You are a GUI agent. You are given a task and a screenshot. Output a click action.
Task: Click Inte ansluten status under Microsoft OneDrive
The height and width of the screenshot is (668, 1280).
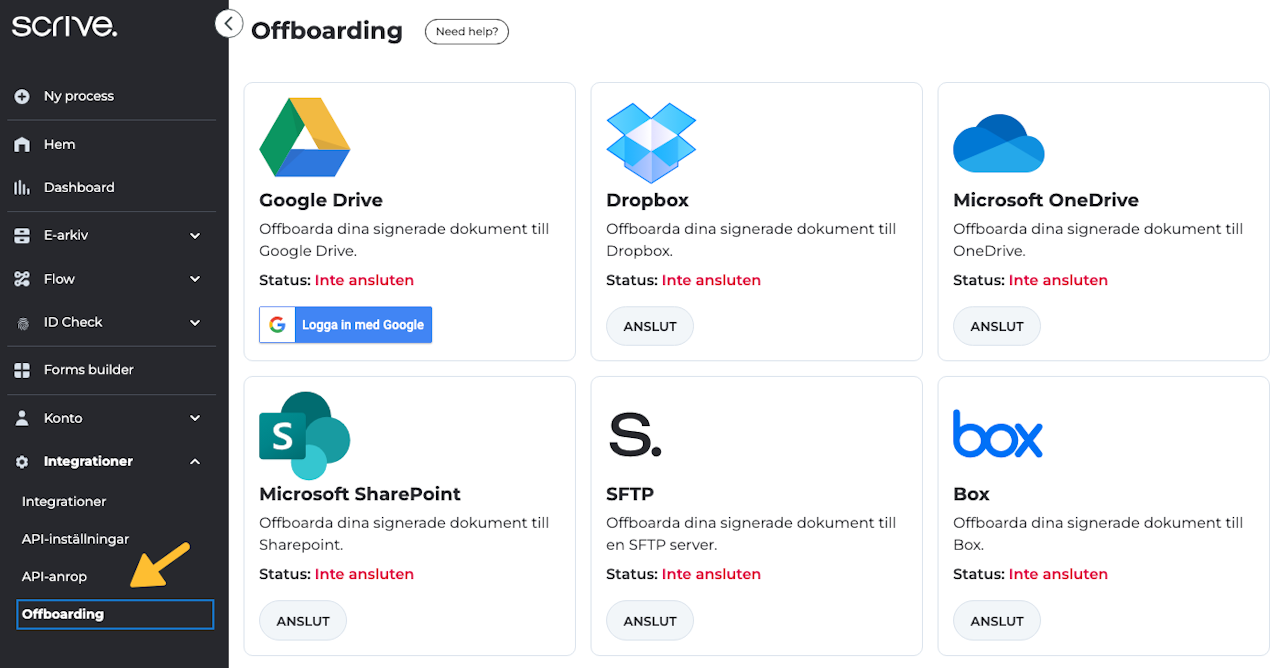(x=1058, y=280)
